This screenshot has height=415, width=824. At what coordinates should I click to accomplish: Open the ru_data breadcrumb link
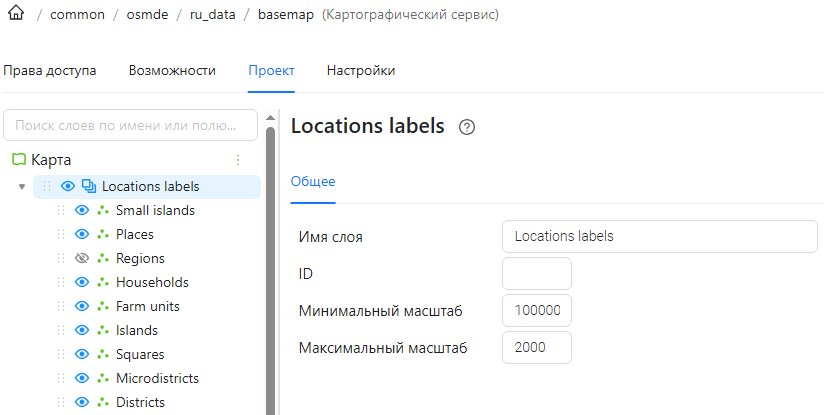coord(212,14)
